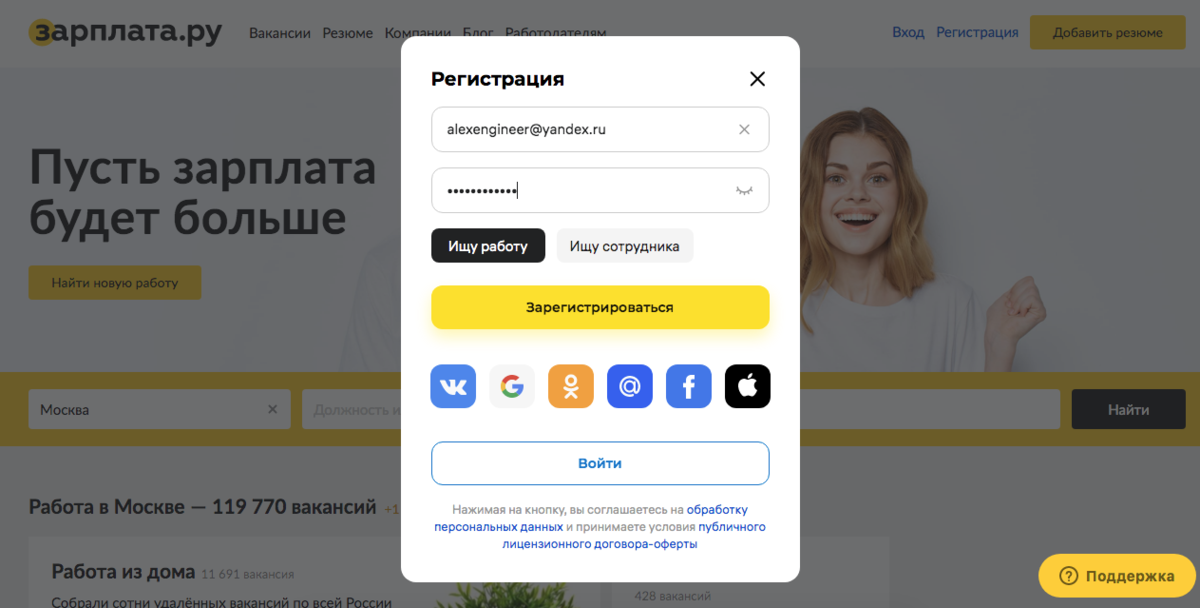Click the Войти outlined button
Screen dimensions: 1200x608
point(600,463)
